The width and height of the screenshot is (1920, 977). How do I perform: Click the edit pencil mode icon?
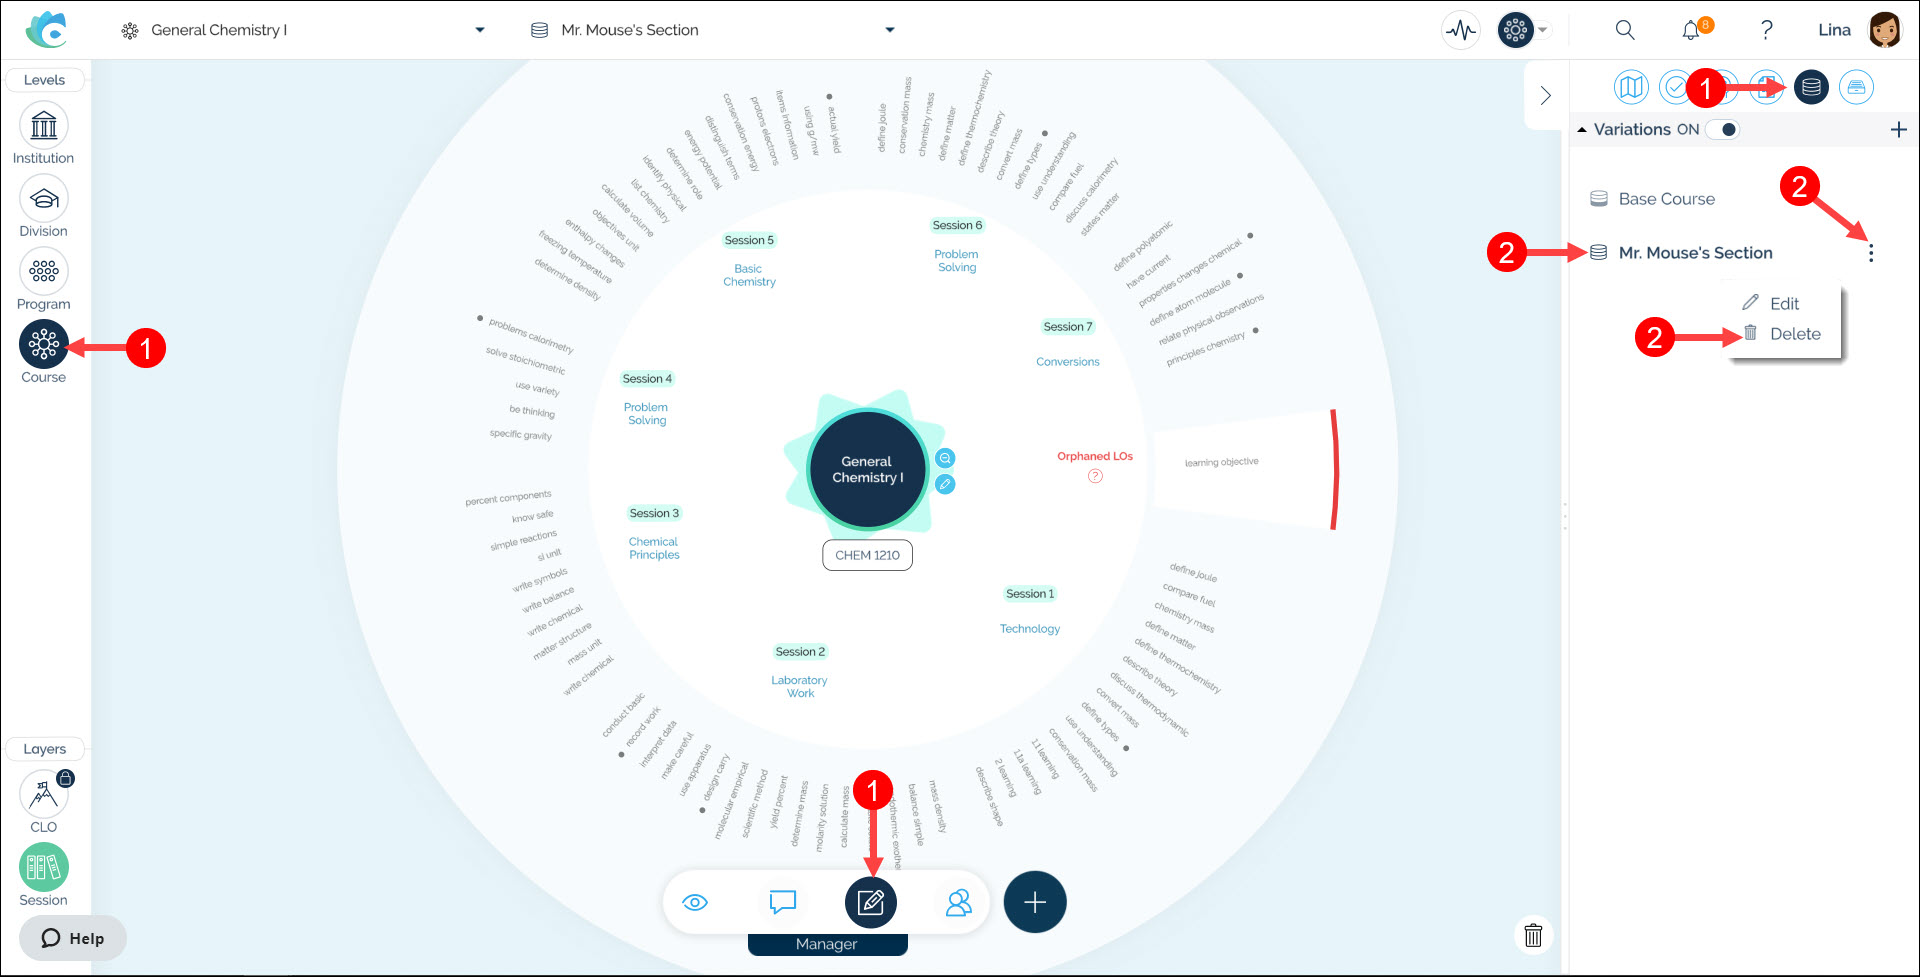[x=870, y=903]
